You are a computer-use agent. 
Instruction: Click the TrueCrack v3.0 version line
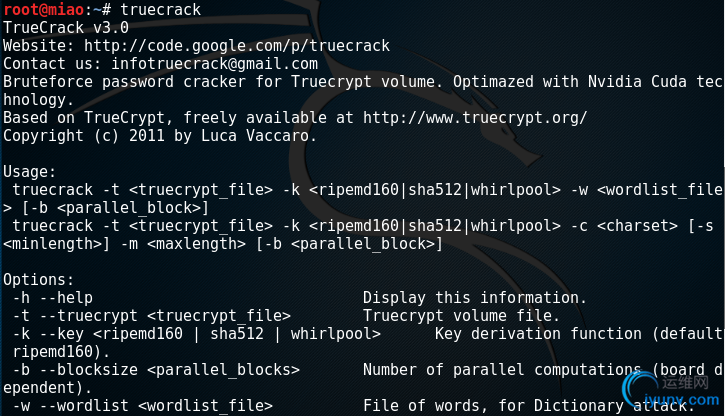[x=66, y=28]
